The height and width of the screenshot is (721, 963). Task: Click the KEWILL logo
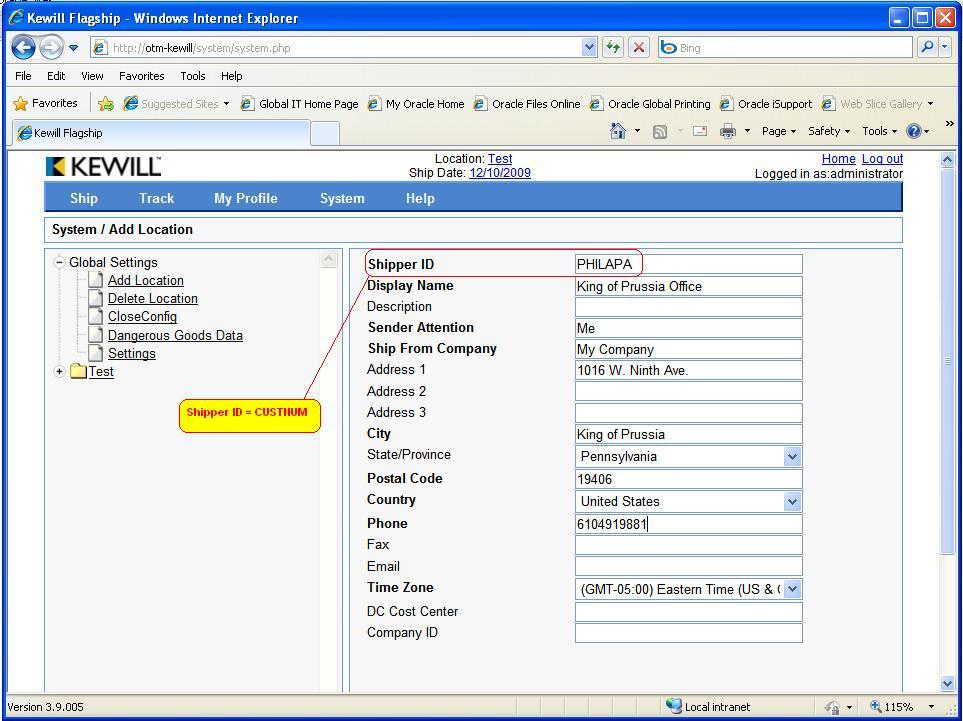coord(103,166)
